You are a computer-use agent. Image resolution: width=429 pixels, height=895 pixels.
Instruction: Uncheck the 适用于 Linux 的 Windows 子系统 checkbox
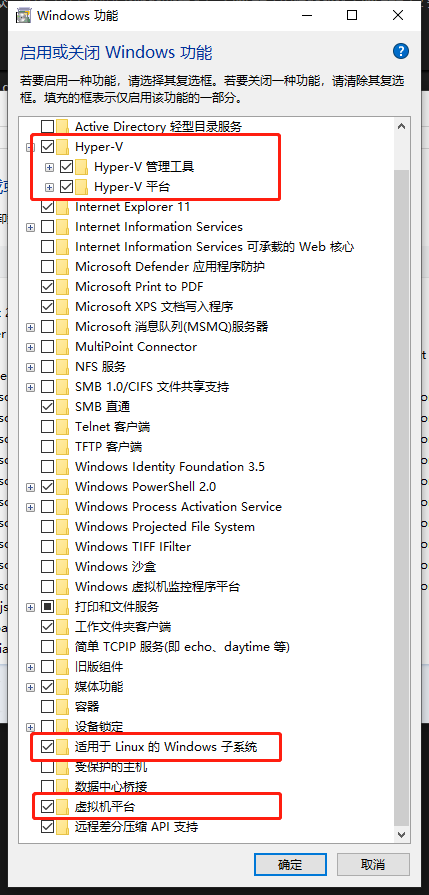(x=48, y=747)
